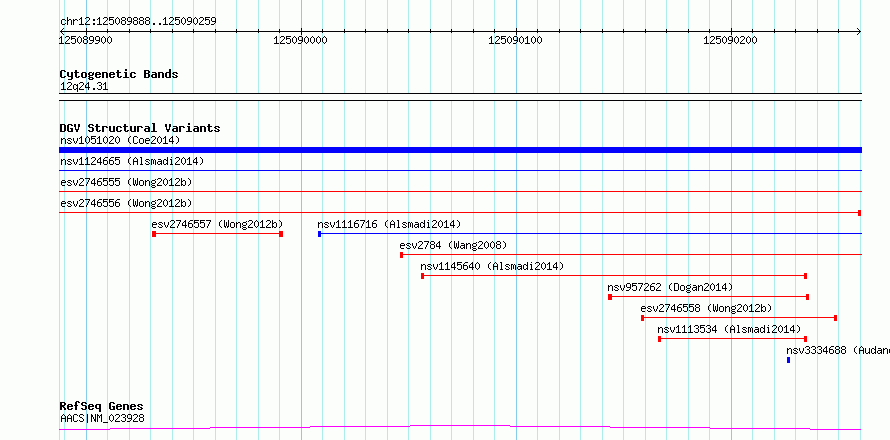Open the esv2746558 (Wong2012b) label
The image size is (890, 440).
click(707, 308)
